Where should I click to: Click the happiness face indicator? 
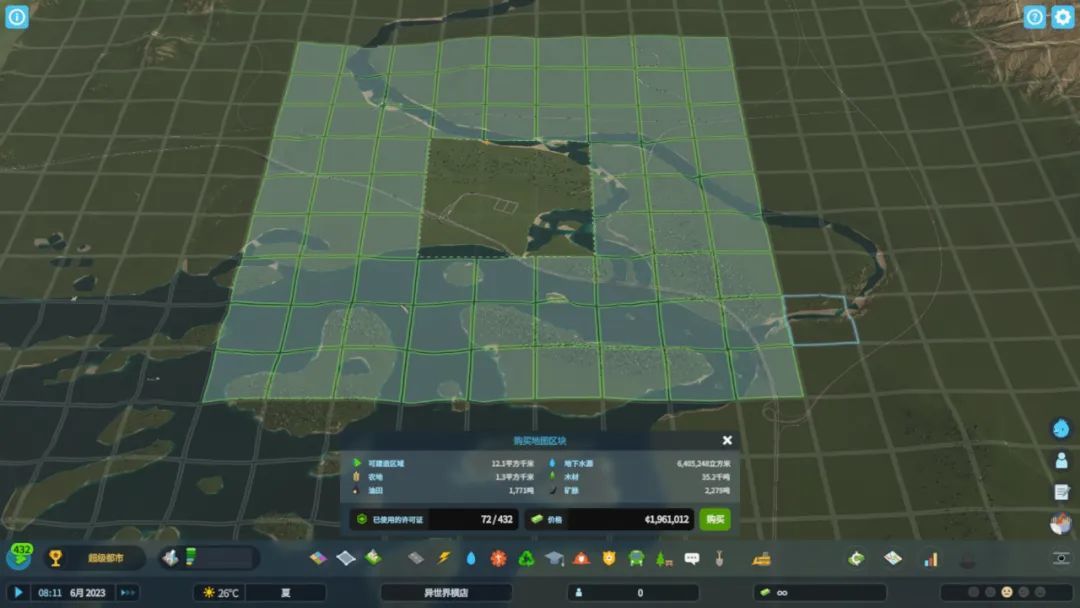pos(1006,592)
